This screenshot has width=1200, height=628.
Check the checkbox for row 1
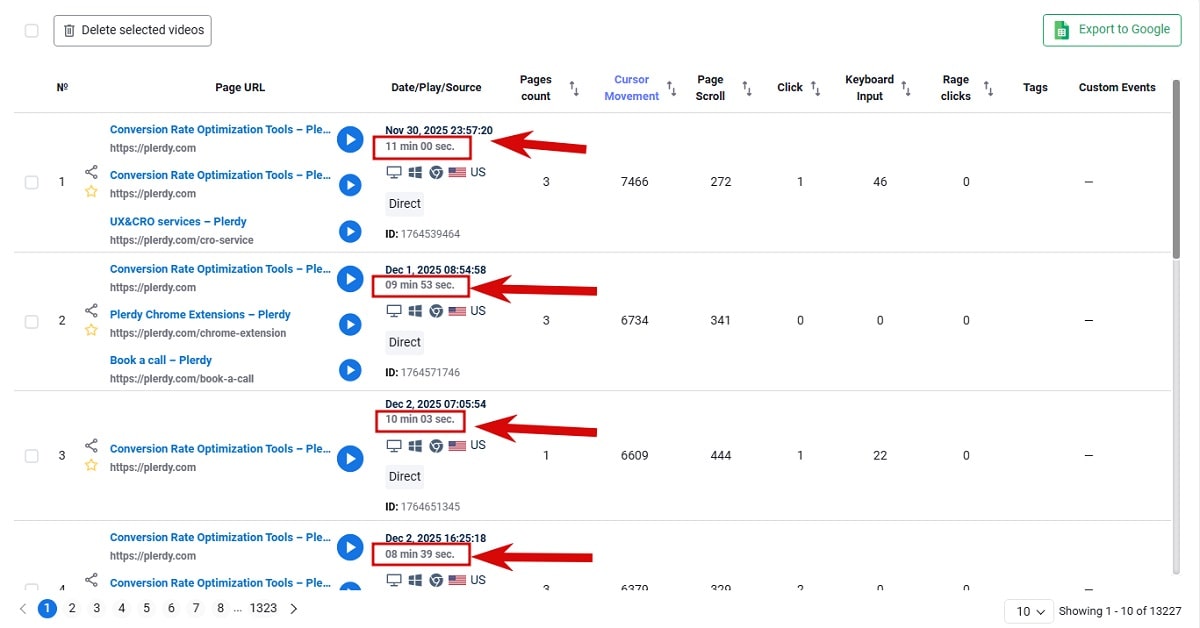pos(31,182)
